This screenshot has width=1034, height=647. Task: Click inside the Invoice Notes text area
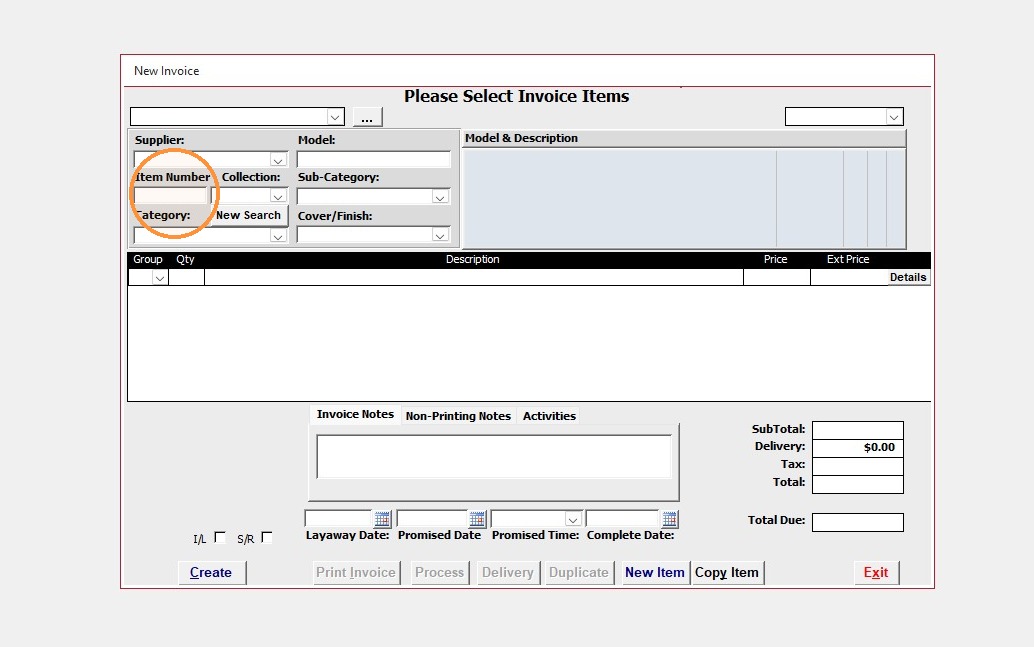point(494,456)
